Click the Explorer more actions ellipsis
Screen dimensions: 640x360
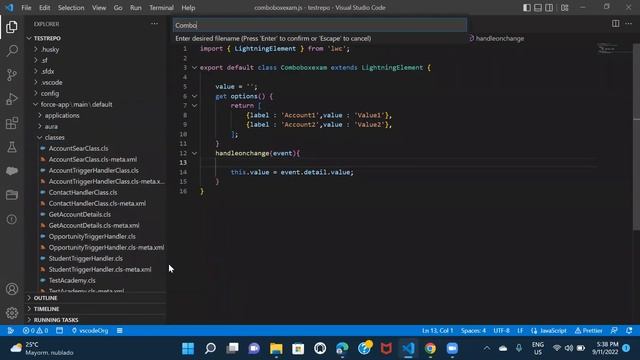tap(154, 24)
